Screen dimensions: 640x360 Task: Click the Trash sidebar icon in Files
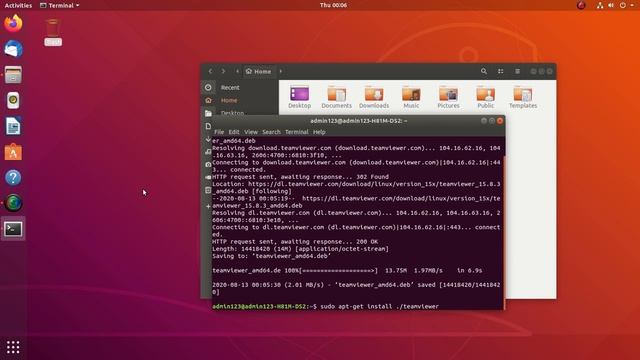(208, 190)
